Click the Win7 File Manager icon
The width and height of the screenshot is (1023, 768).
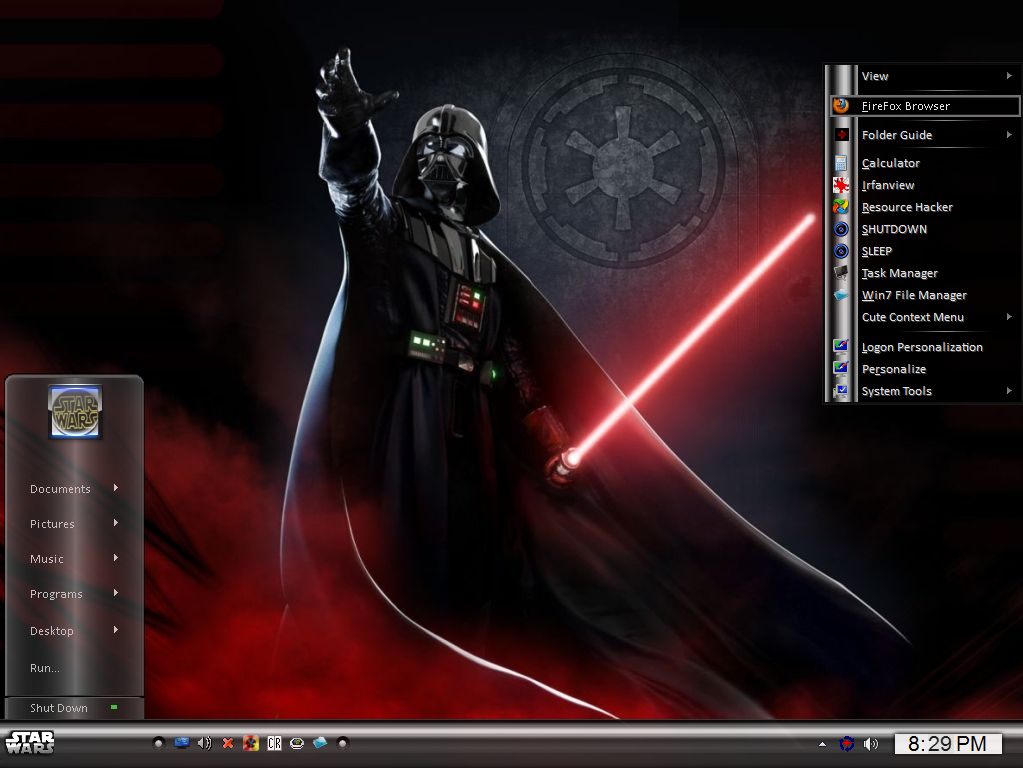click(841, 295)
